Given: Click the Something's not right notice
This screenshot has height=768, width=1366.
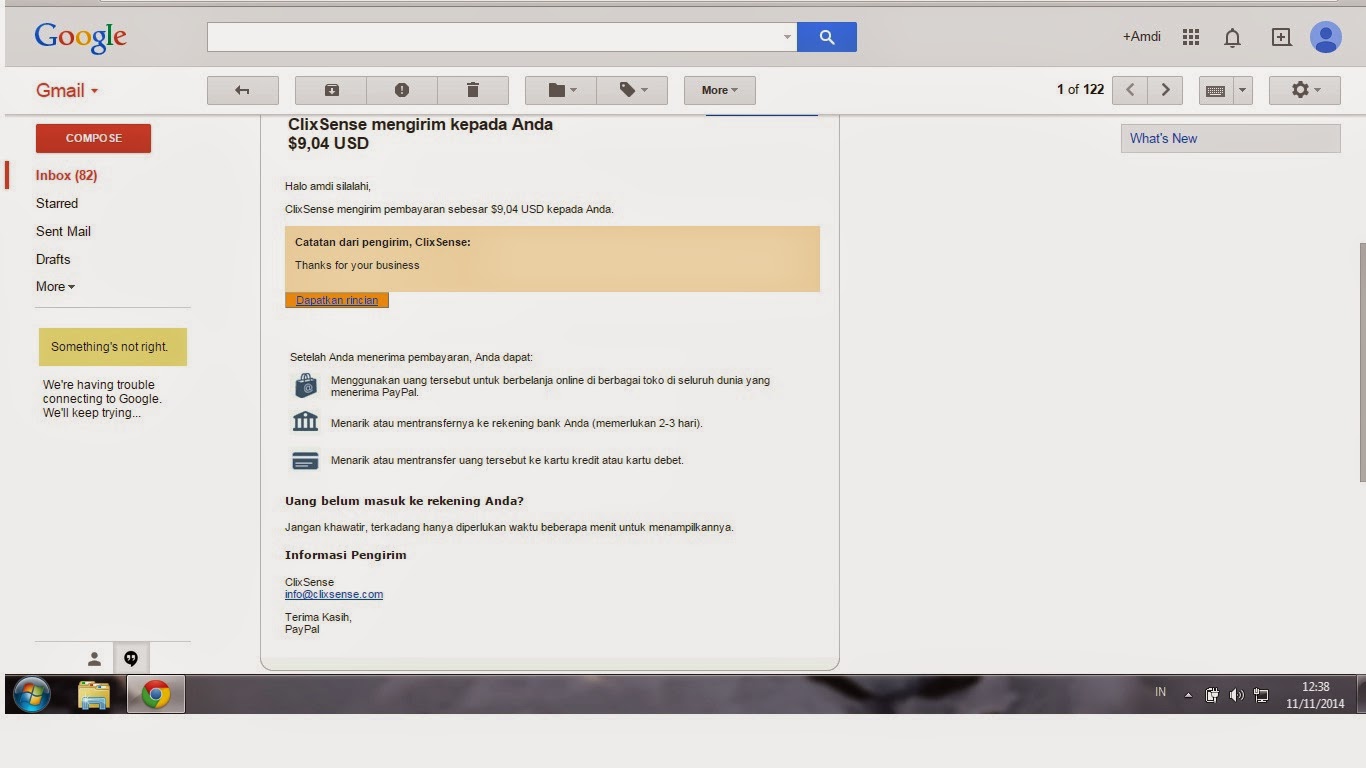Looking at the screenshot, I should coord(113,347).
